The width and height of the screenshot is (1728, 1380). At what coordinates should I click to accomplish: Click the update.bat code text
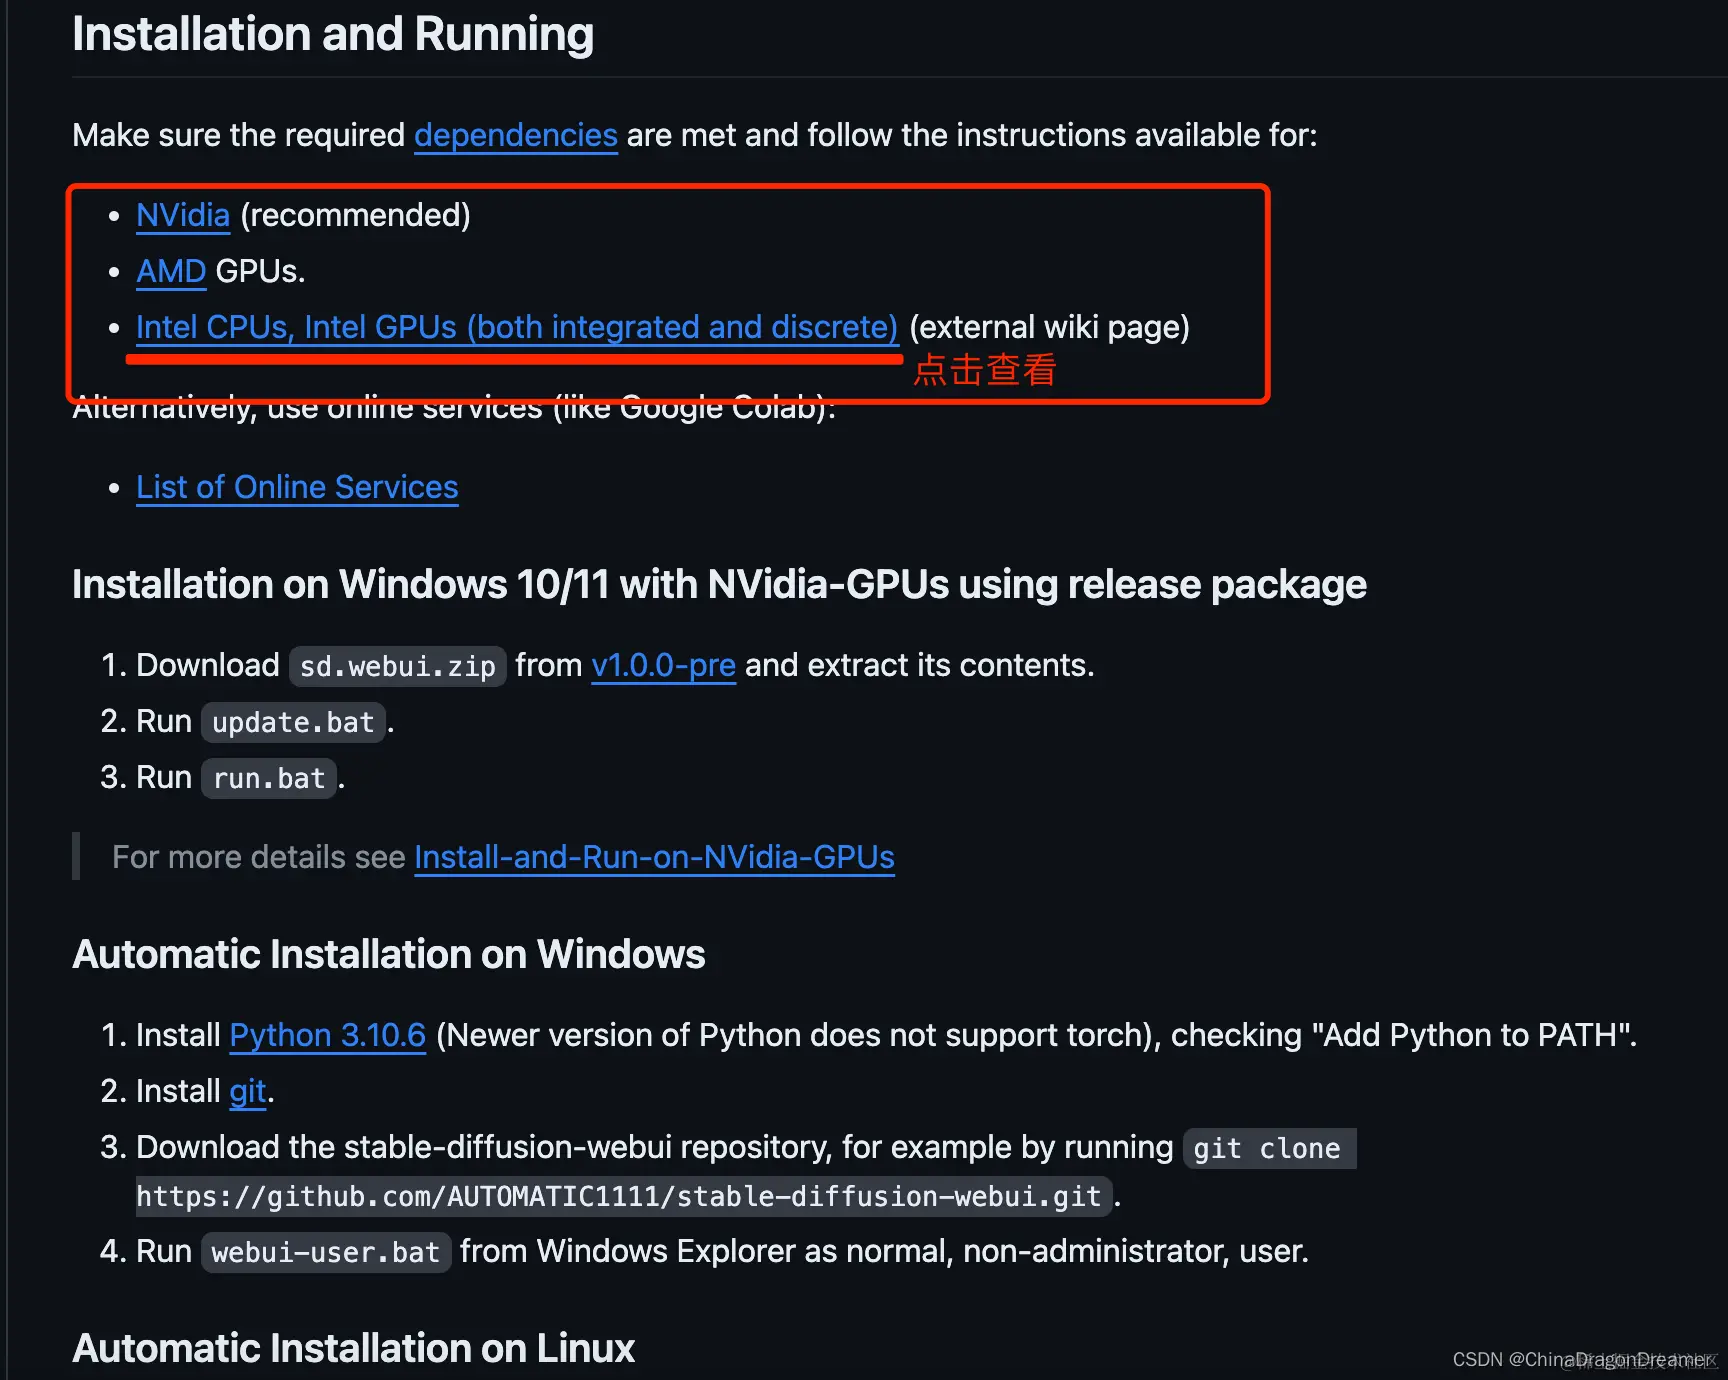click(293, 722)
